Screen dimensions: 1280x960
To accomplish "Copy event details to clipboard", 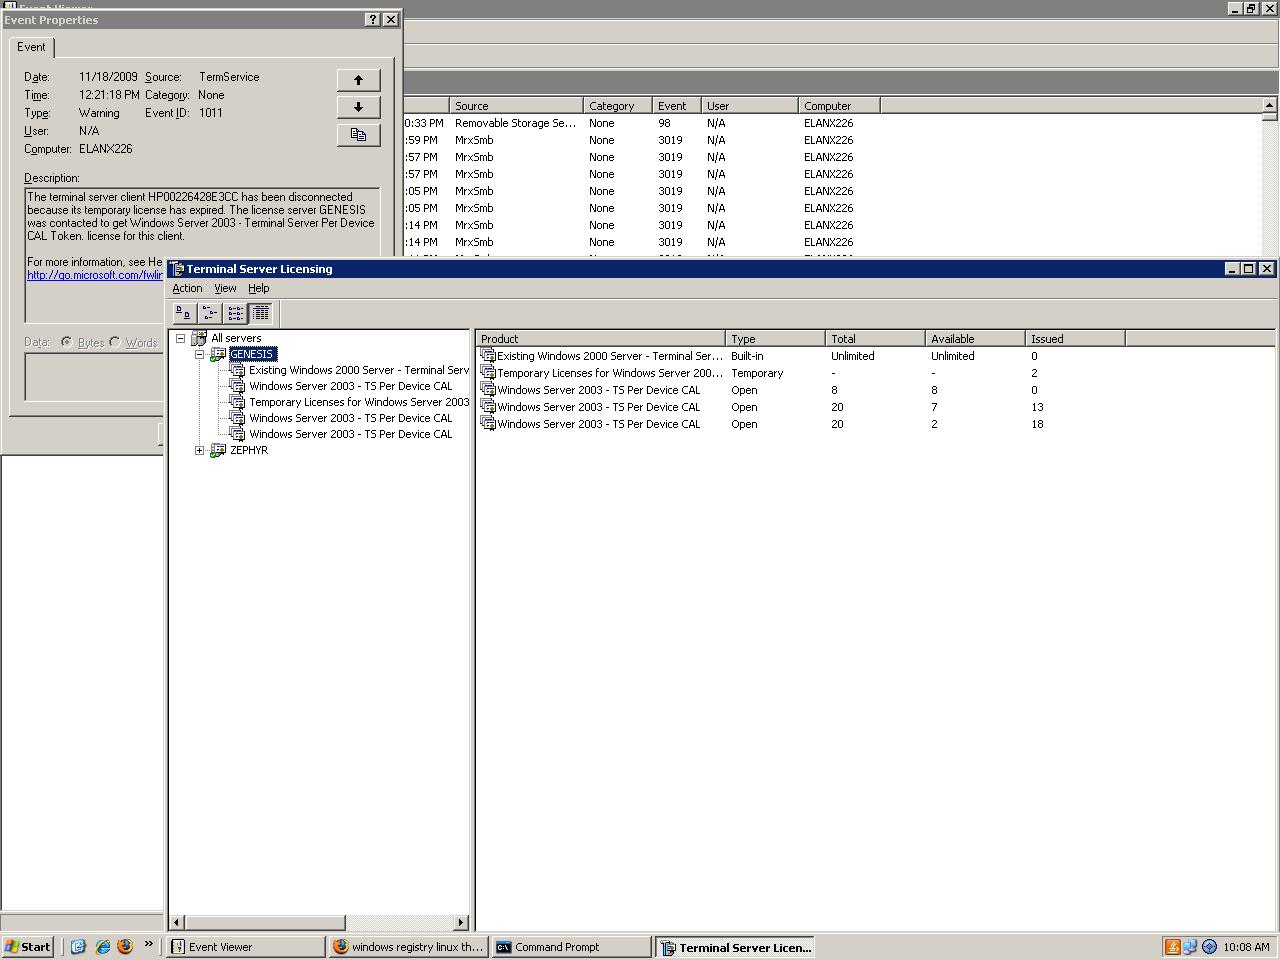I will [x=358, y=134].
